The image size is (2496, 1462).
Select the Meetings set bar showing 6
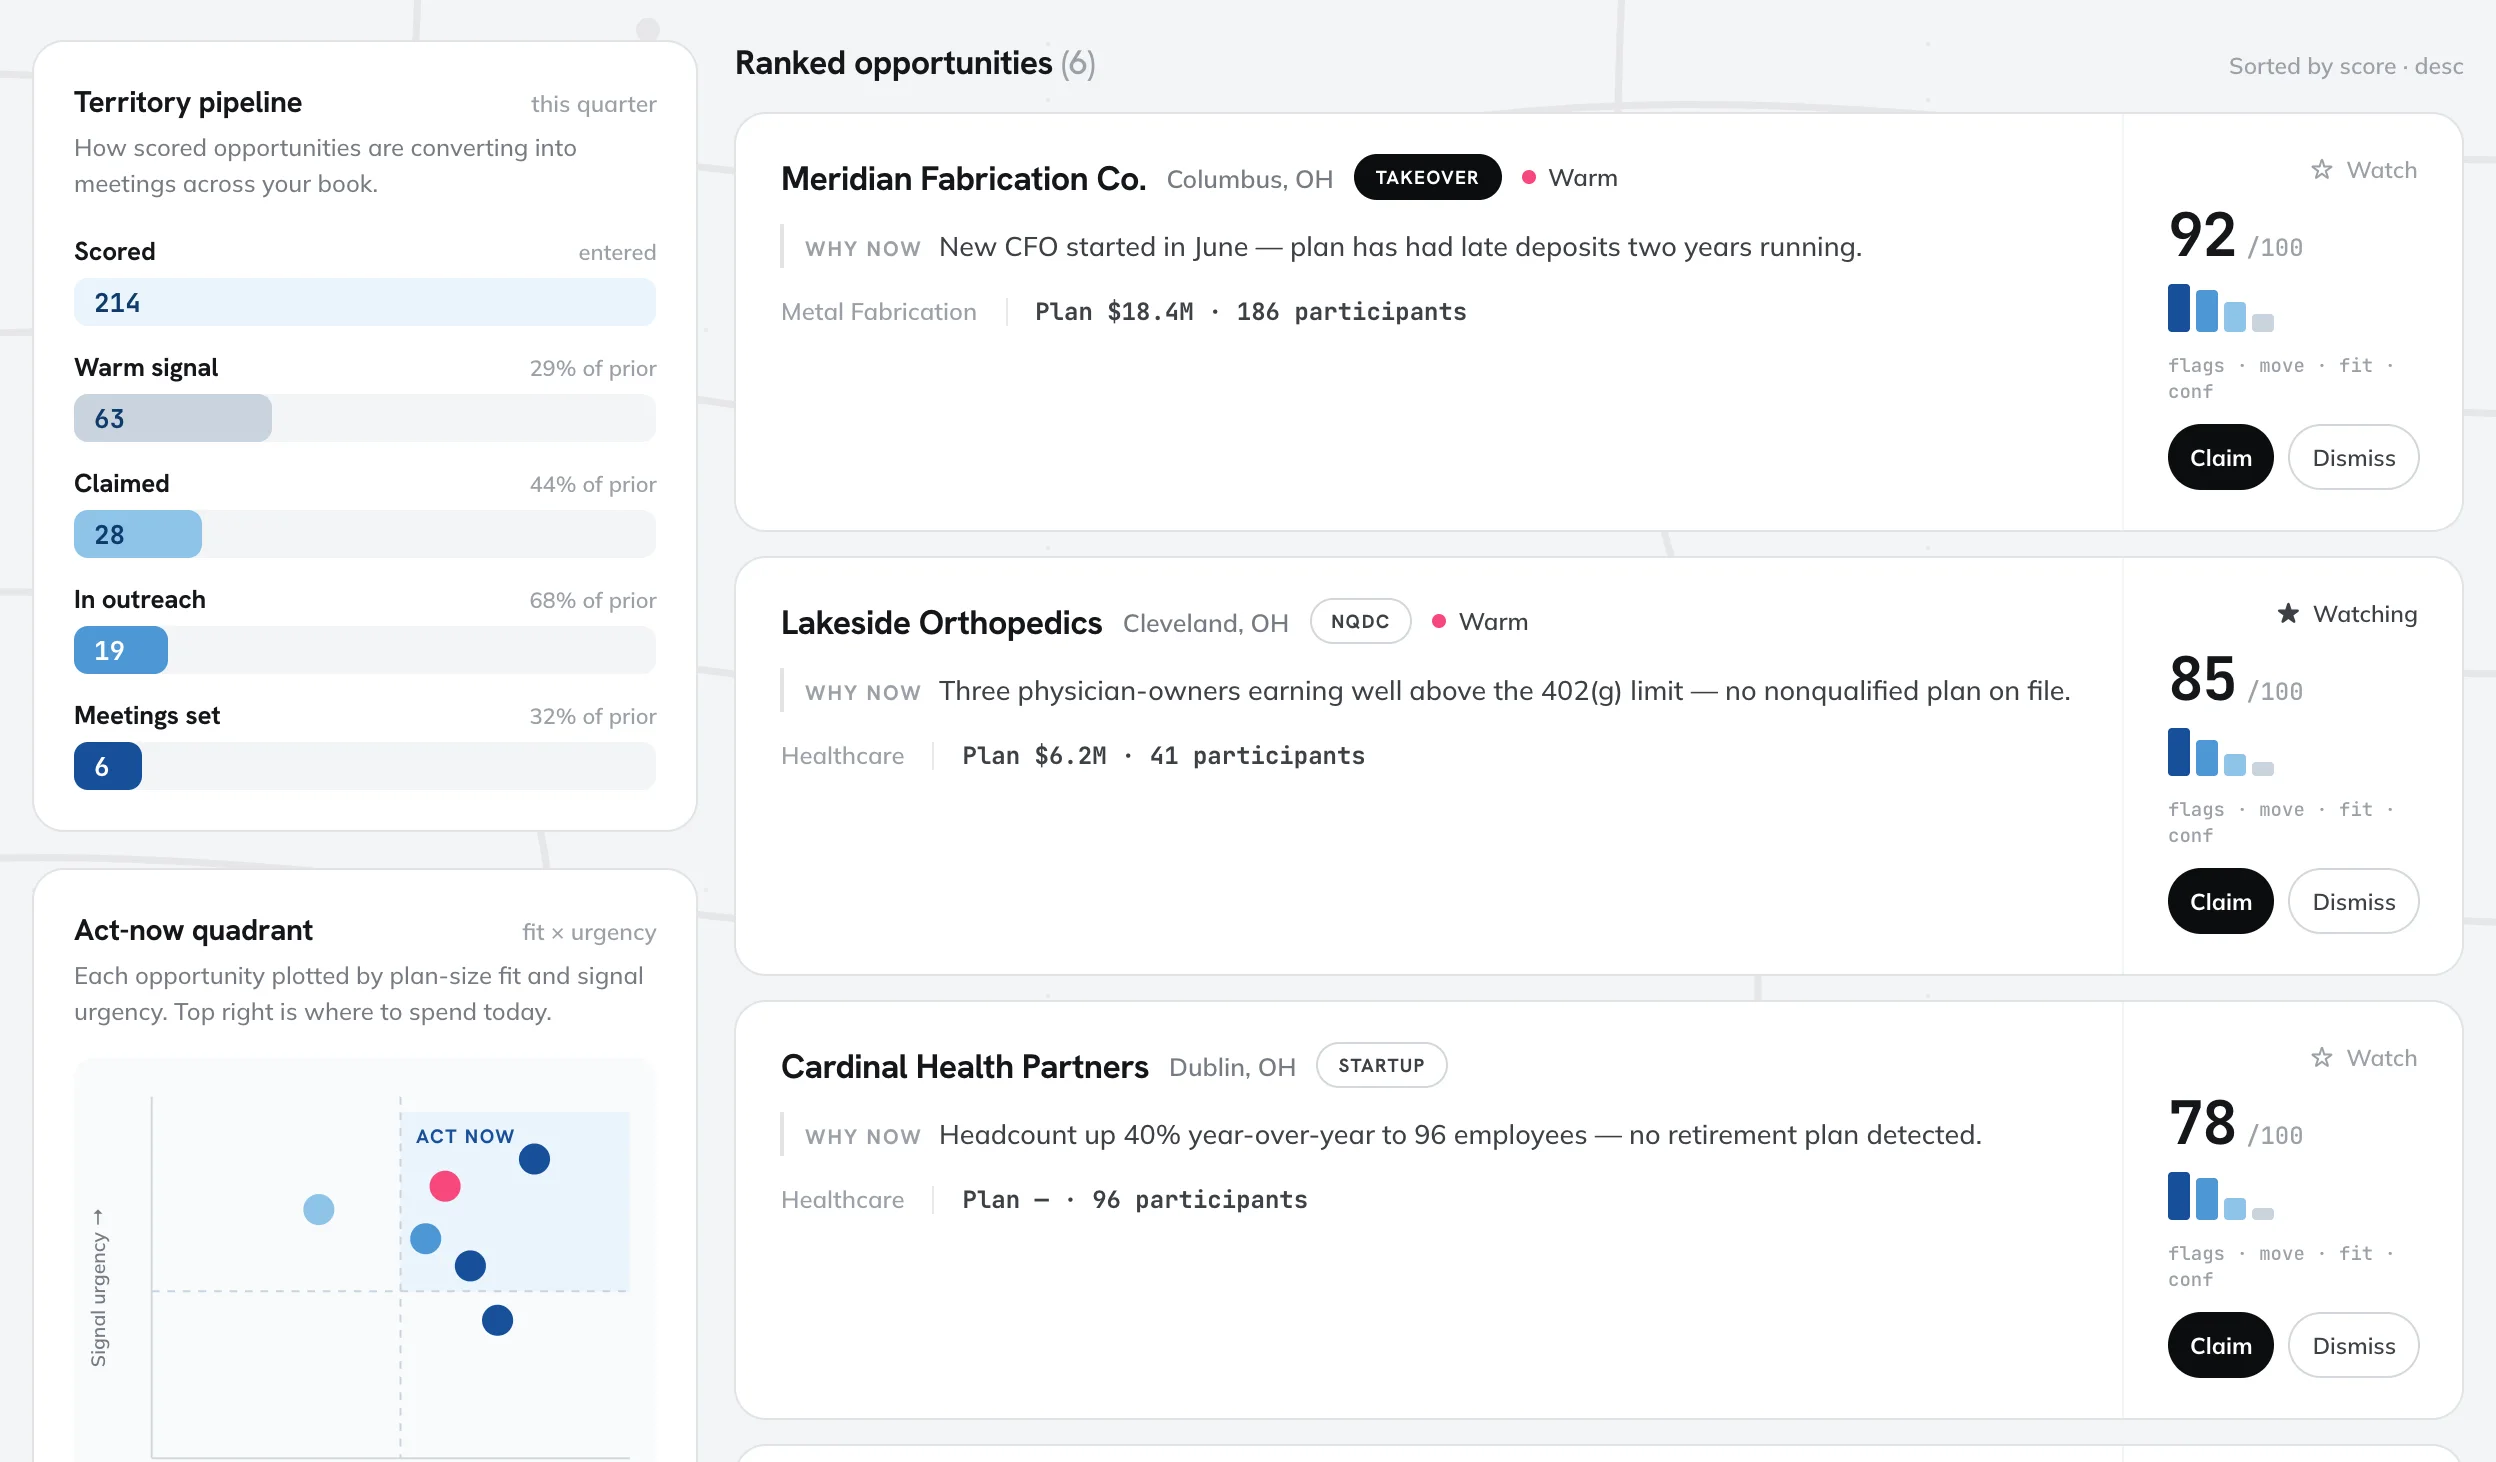point(108,767)
